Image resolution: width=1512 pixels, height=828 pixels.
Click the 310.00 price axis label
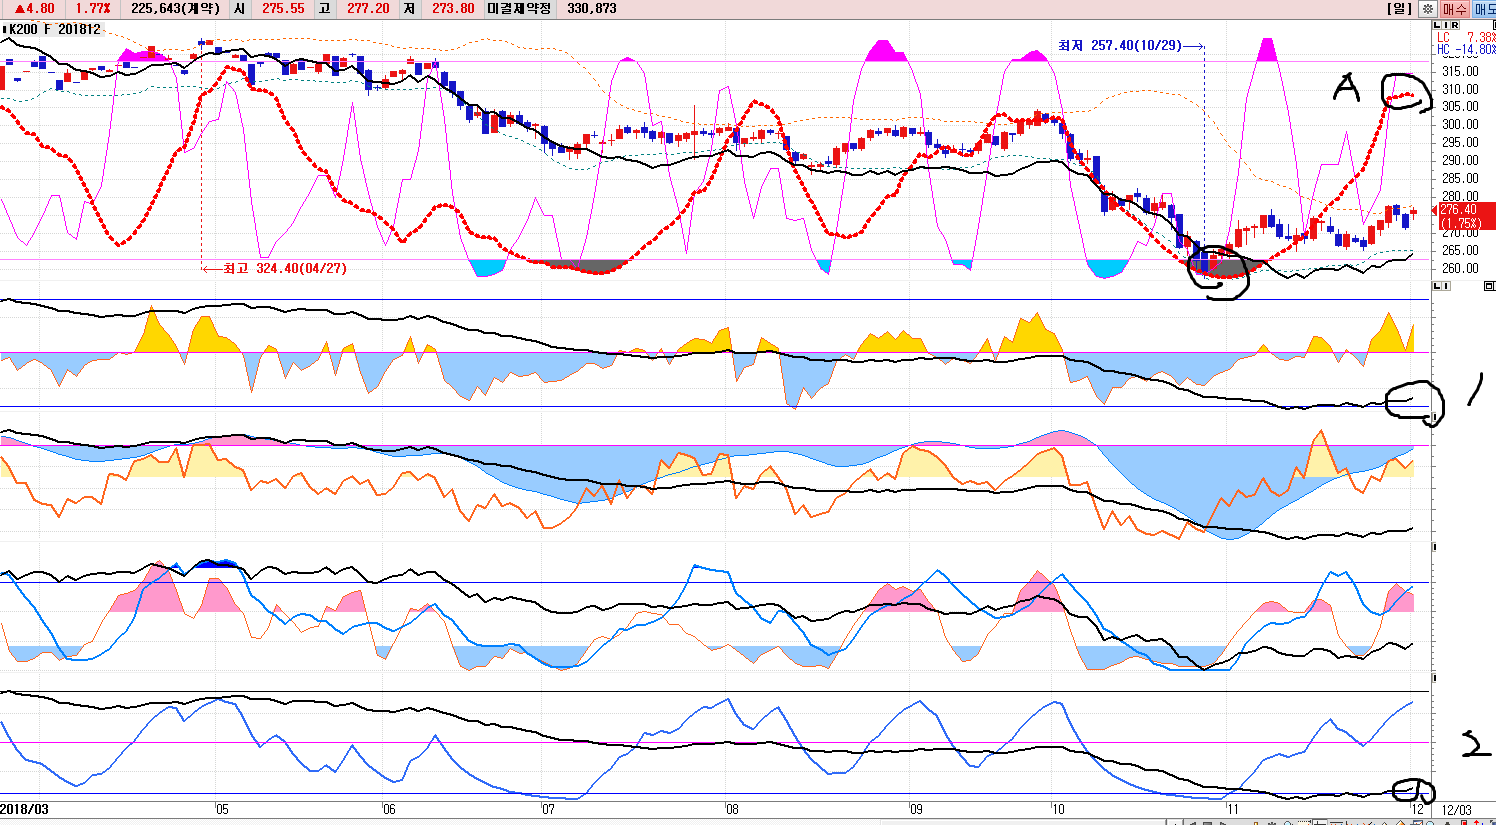pyautogui.click(x=1460, y=89)
